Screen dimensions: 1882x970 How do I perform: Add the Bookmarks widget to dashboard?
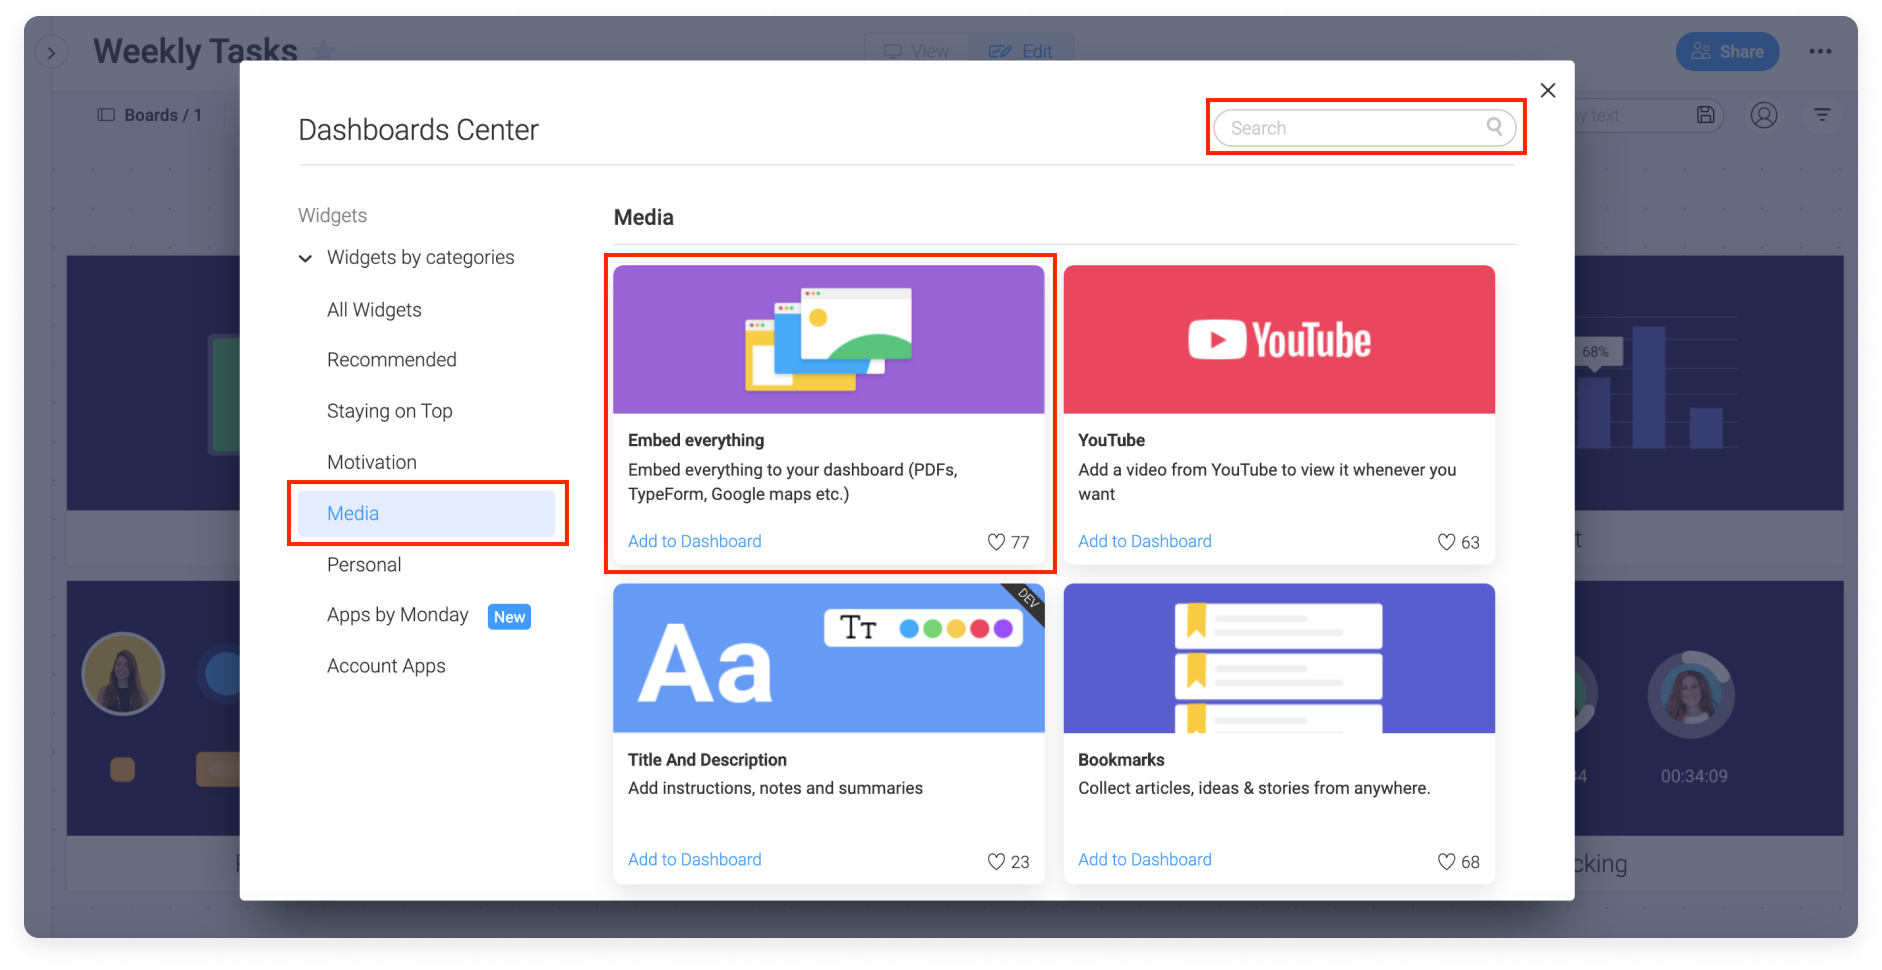(x=1144, y=859)
